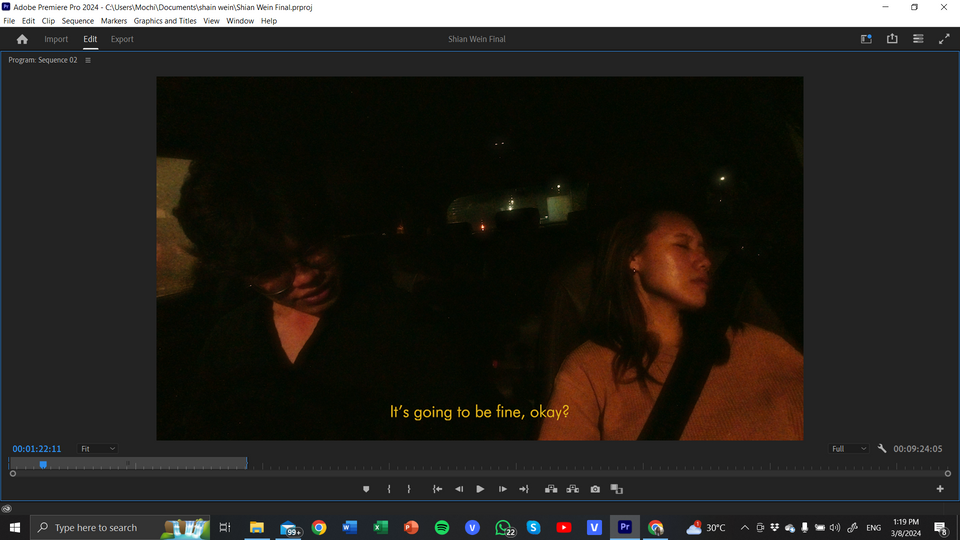This screenshot has height=540, width=960.
Task: Open the Clip menu
Action: click(48, 21)
